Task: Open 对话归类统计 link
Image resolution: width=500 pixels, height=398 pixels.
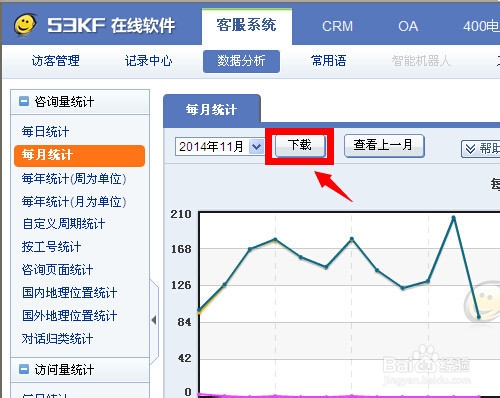Action: tap(57, 339)
